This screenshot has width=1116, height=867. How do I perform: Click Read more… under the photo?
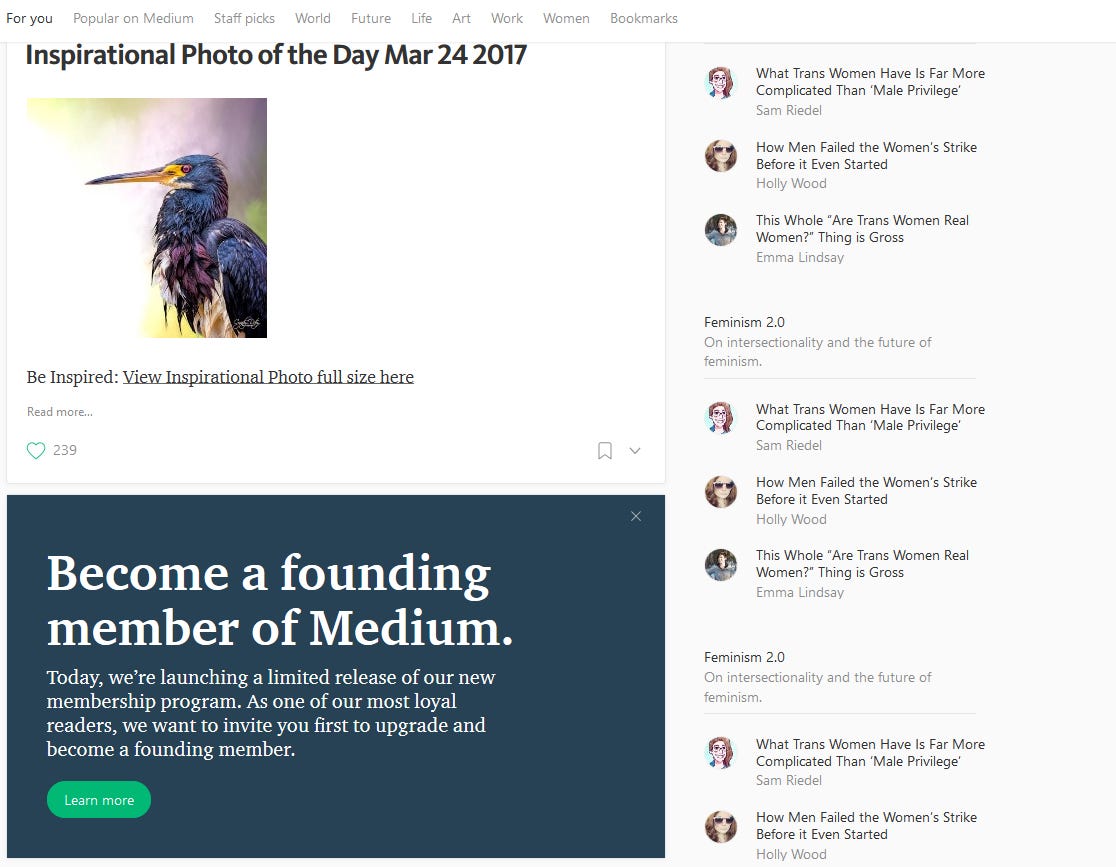point(60,411)
